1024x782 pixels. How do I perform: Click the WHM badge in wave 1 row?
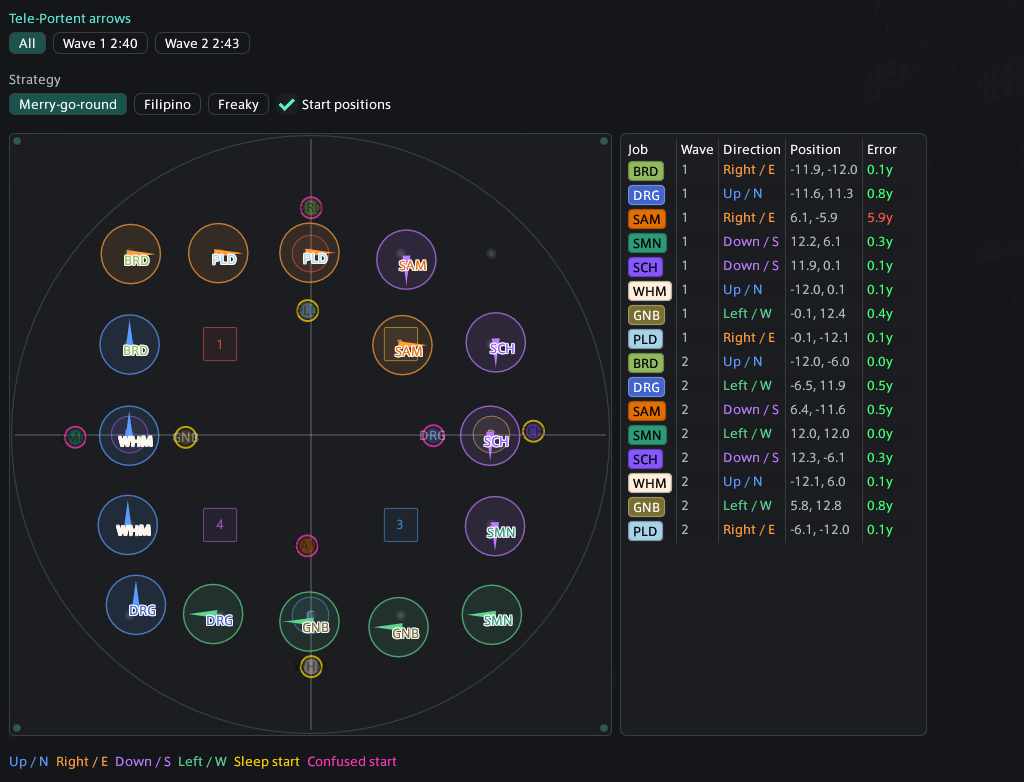[650, 291]
